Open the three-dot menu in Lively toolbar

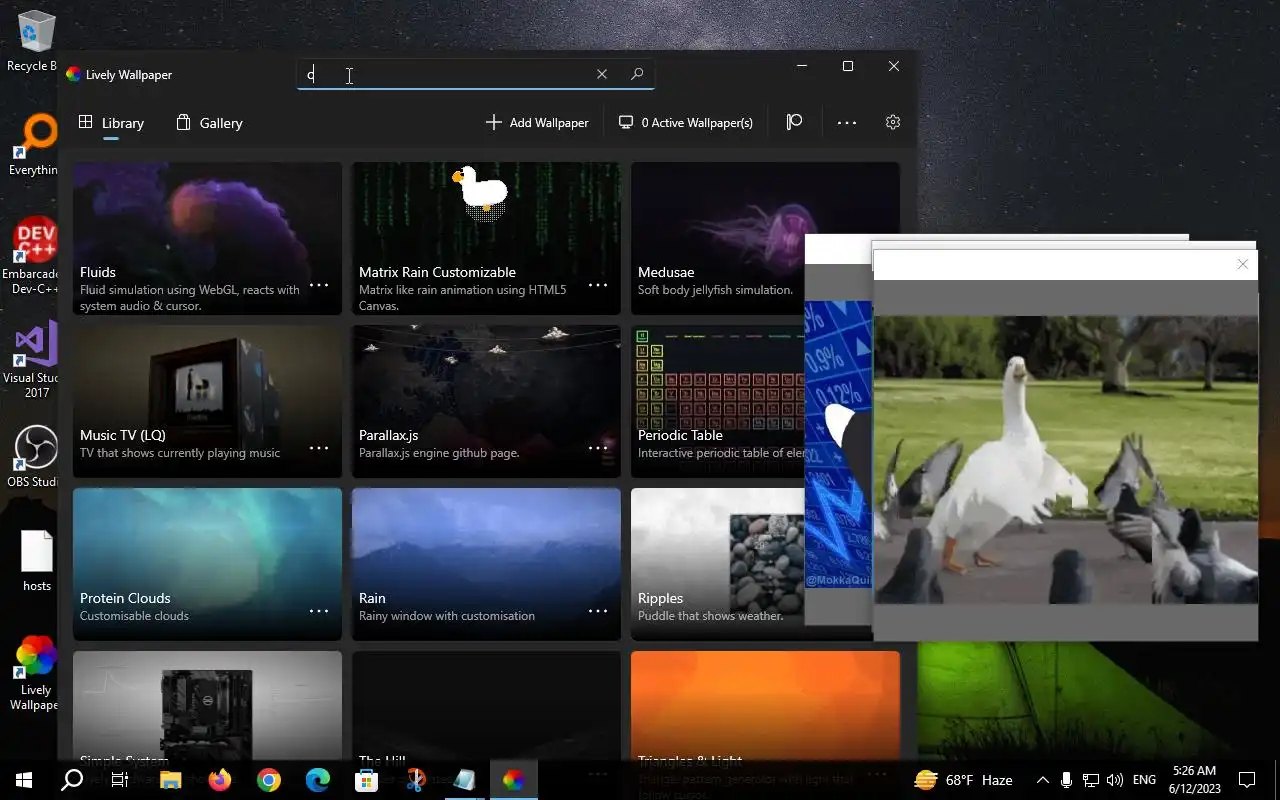pos(847,122)
